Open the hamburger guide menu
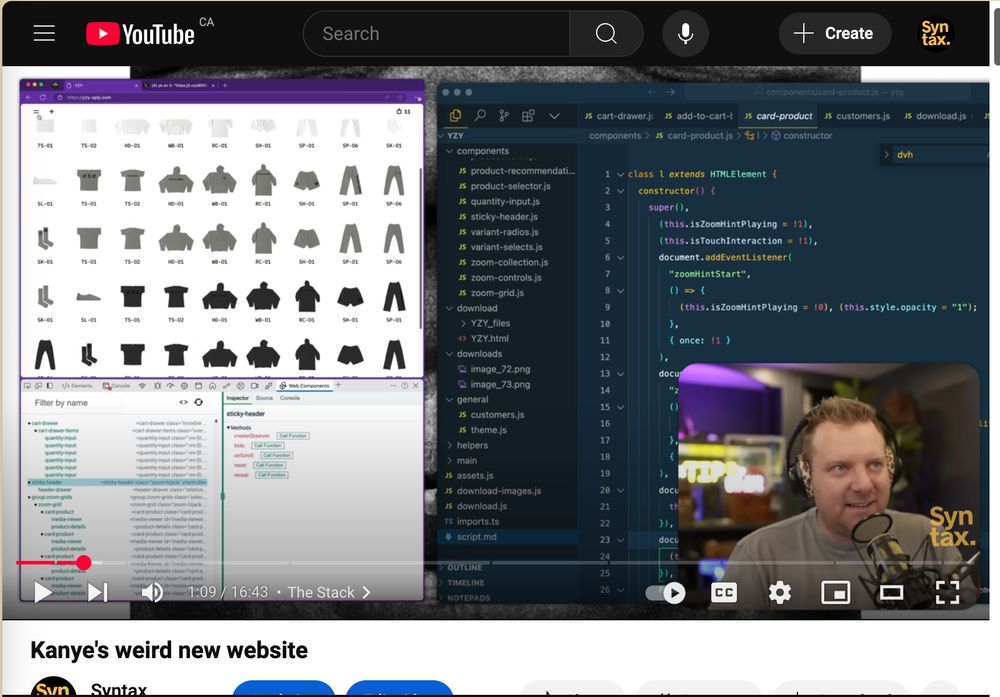Screen dimensions: 1000x697 [x=44, y=33]
